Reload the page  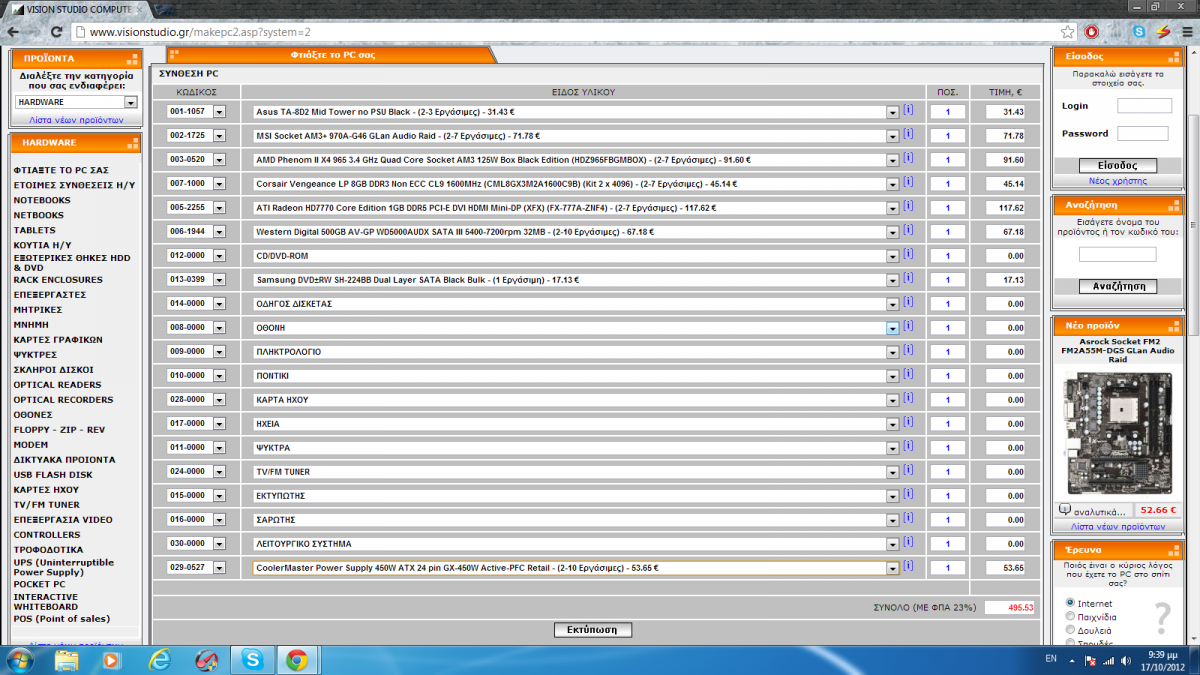pyautogui.click(x=59, y=32)
